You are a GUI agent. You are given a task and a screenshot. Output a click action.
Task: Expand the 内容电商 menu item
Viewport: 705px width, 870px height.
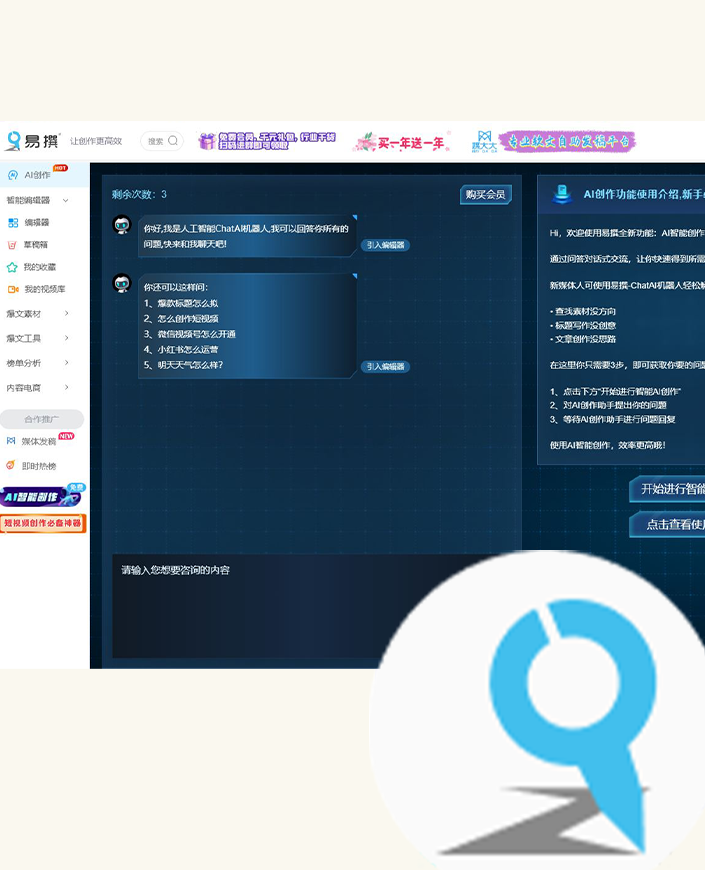(66, 388)
